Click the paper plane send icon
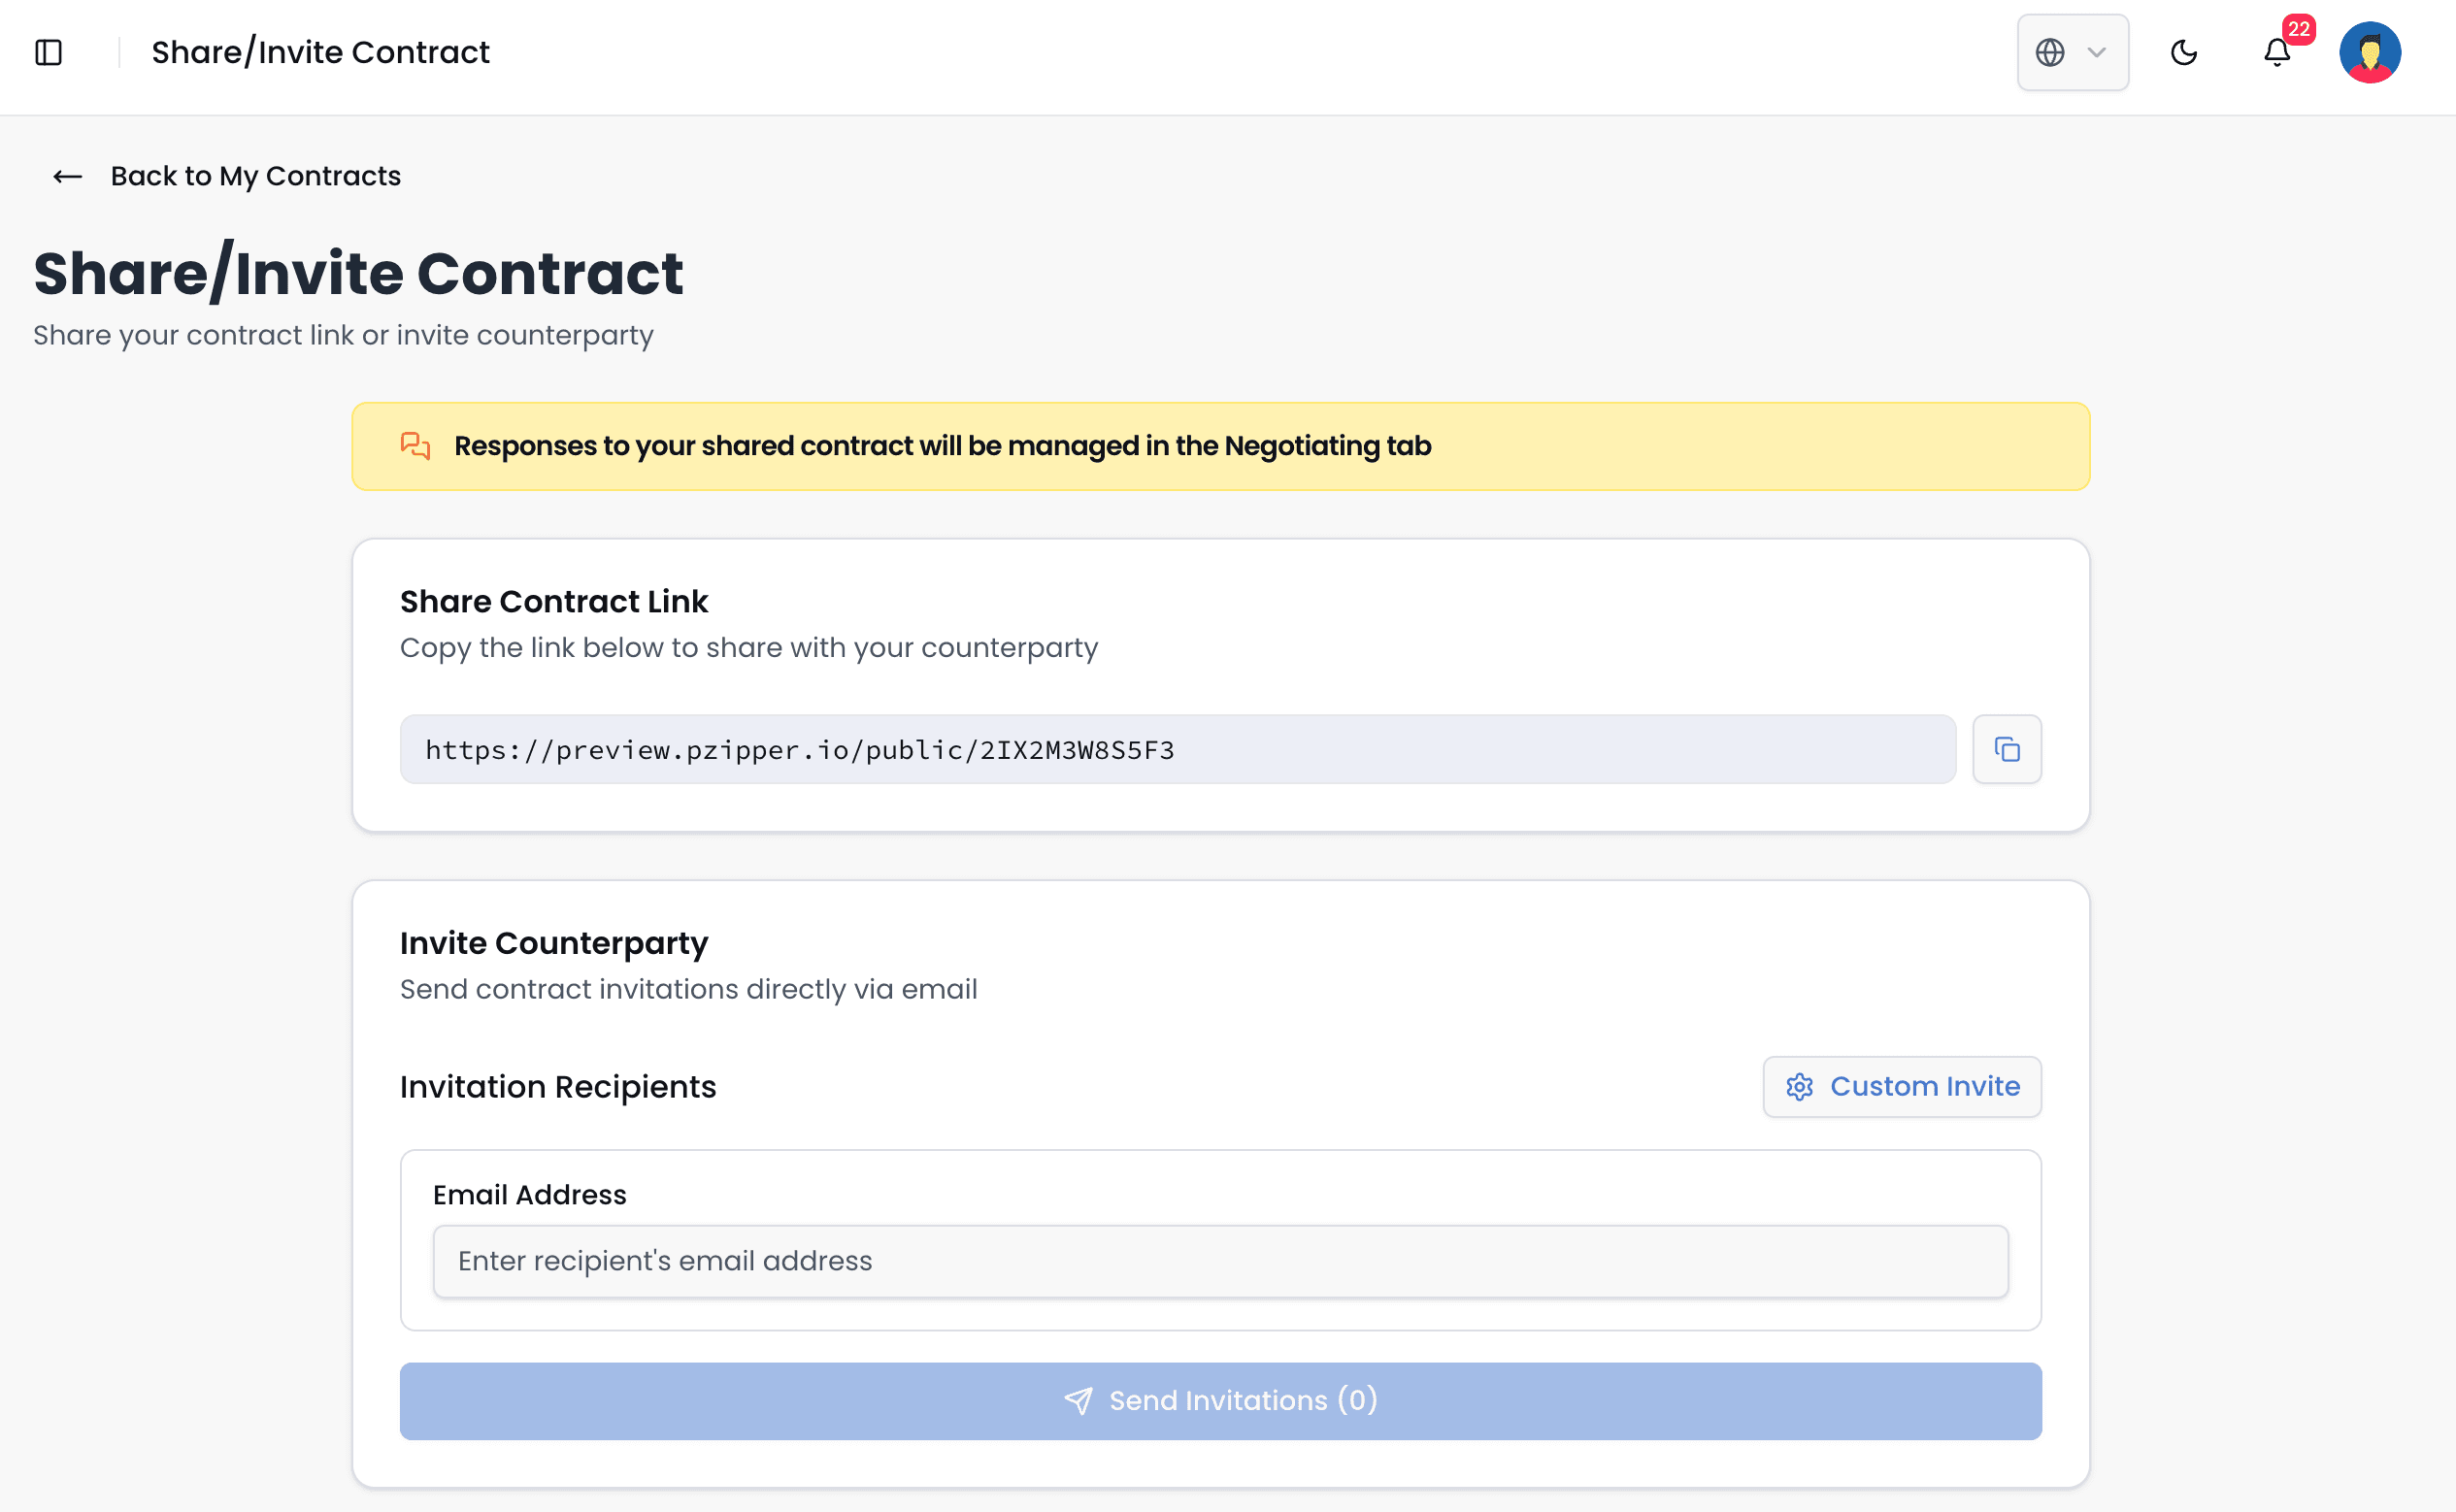The image size is (2456, 1512). pyautogui.click(x=1078, y=1401)
